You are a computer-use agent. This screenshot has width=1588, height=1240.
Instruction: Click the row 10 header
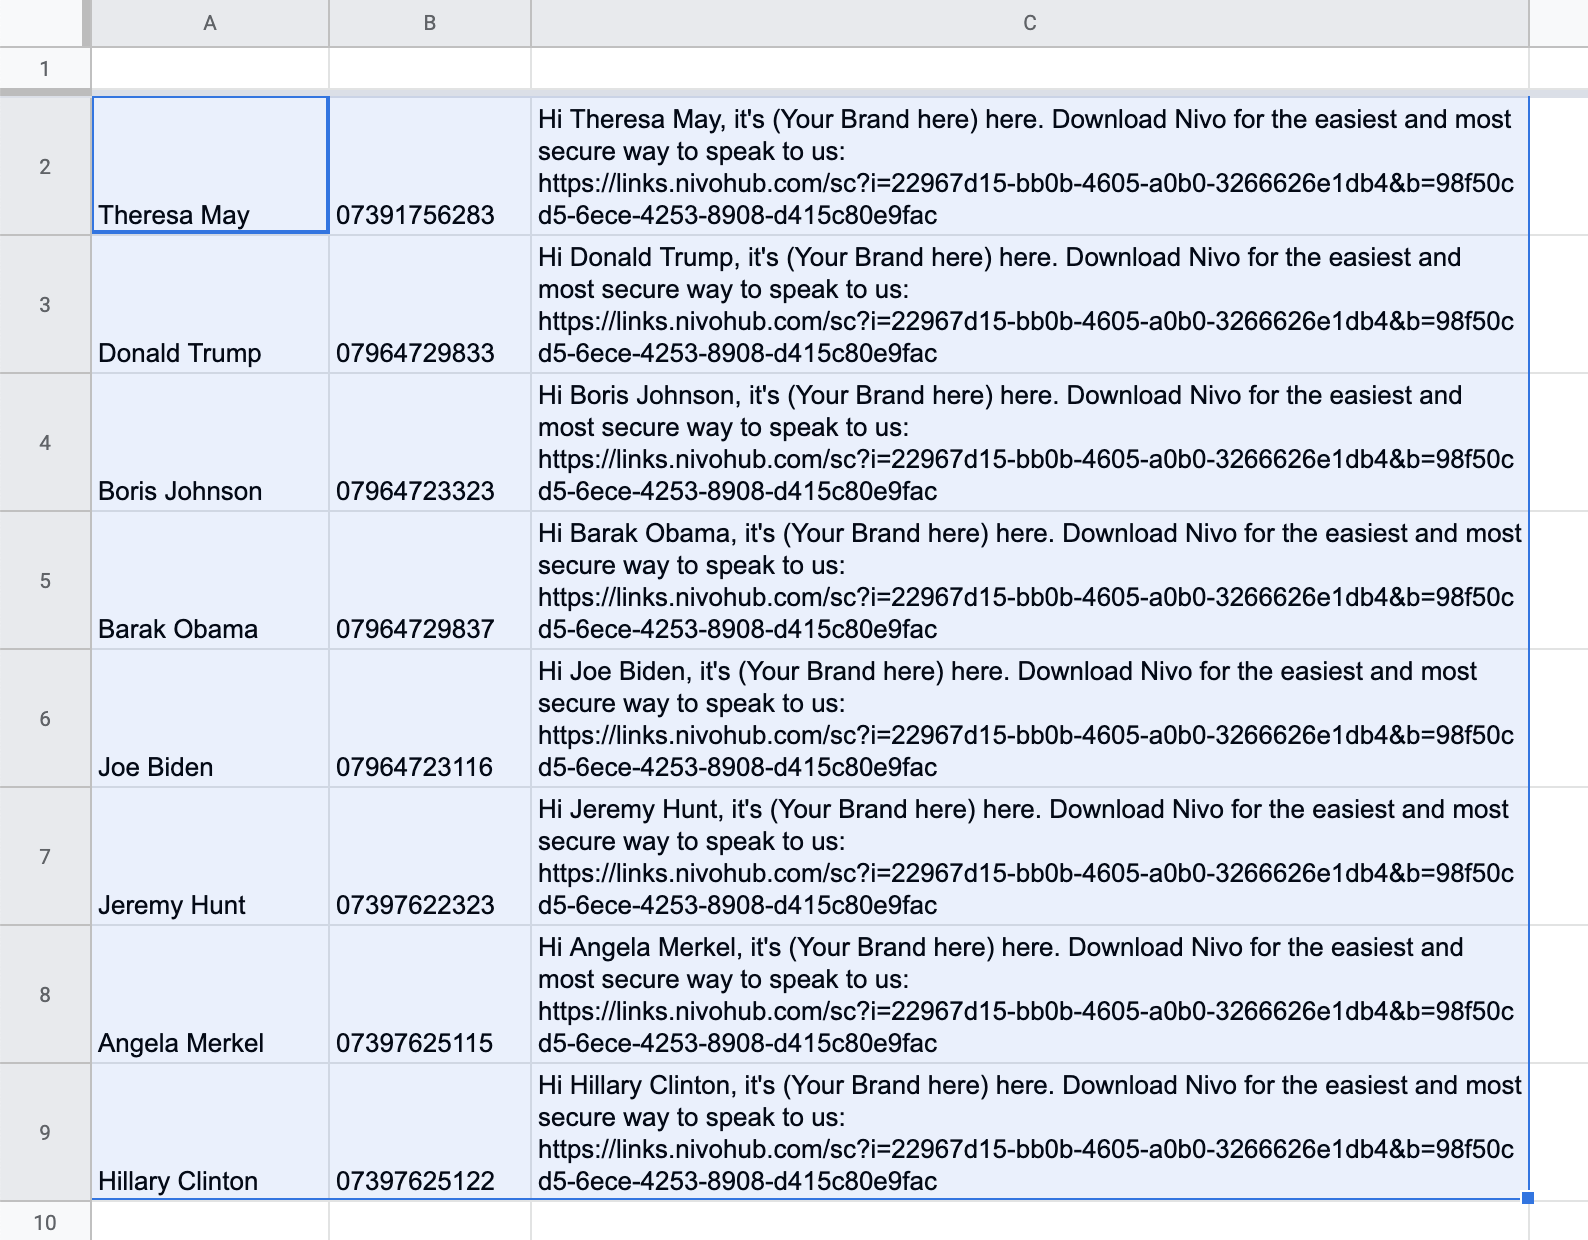click(x=45, y=1222)
